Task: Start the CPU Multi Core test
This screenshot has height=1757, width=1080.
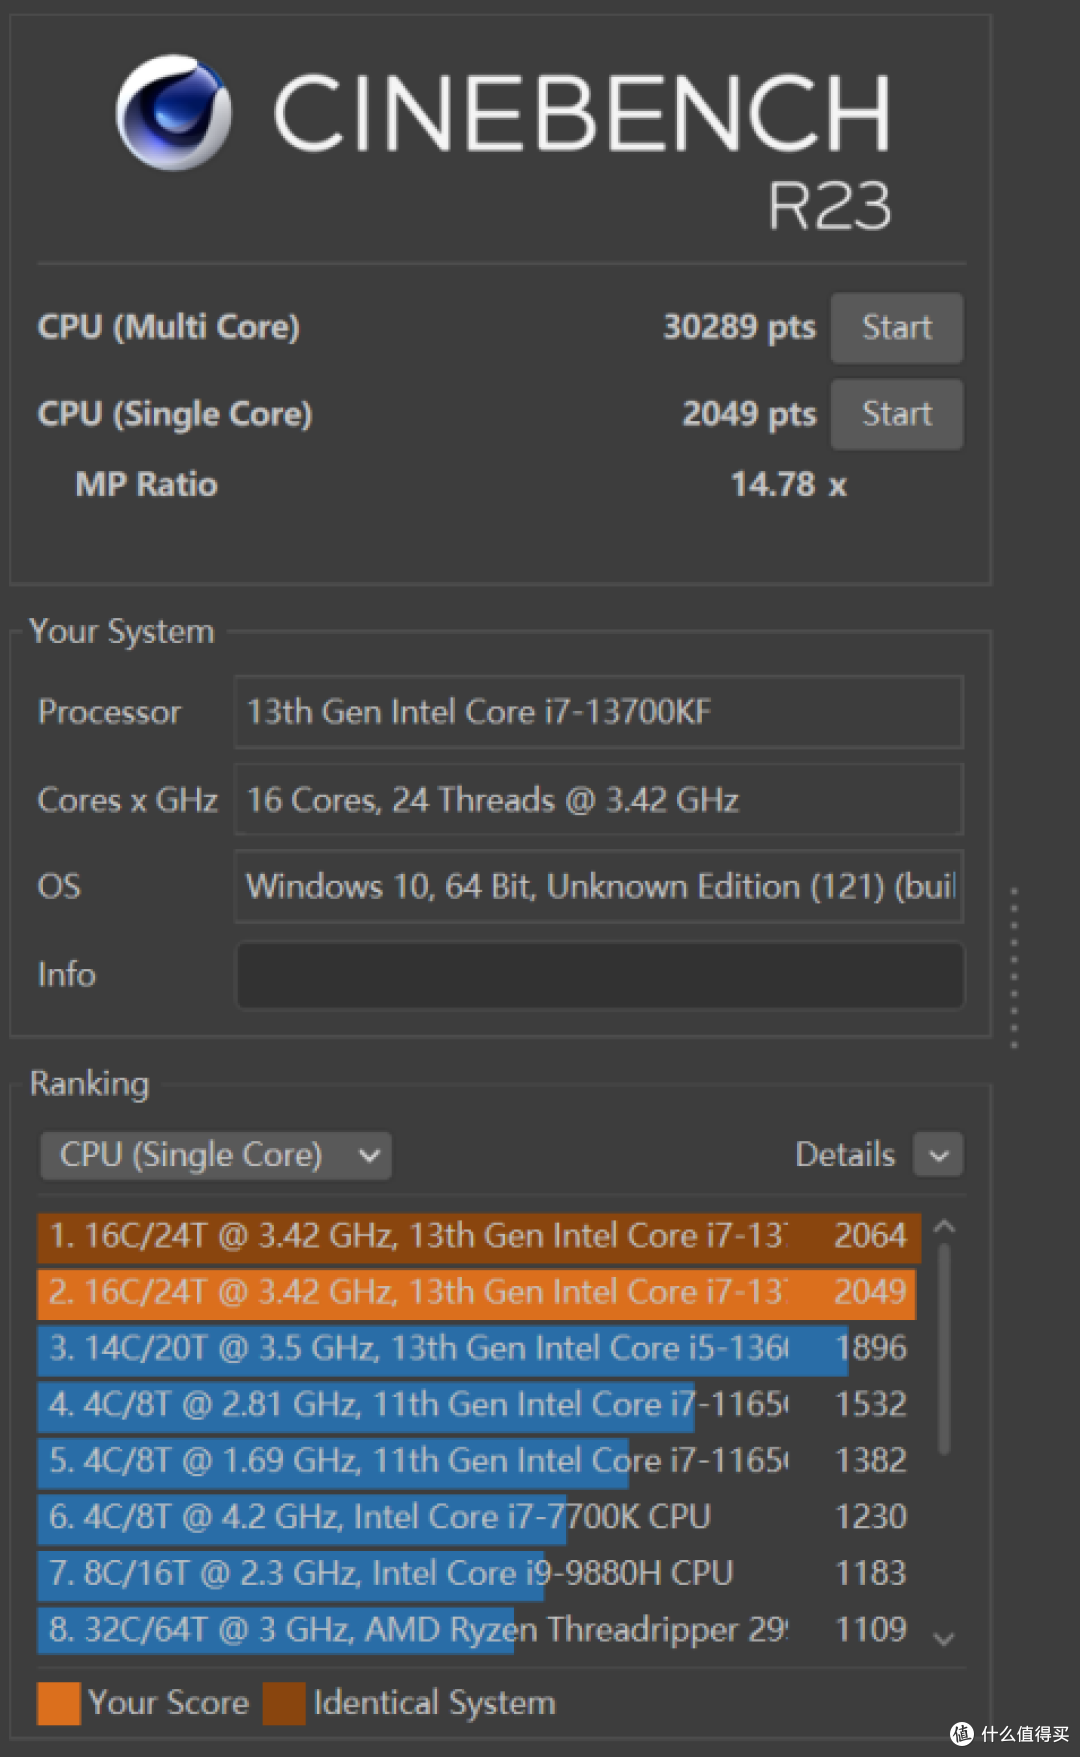Action: [x=896, y=328]
